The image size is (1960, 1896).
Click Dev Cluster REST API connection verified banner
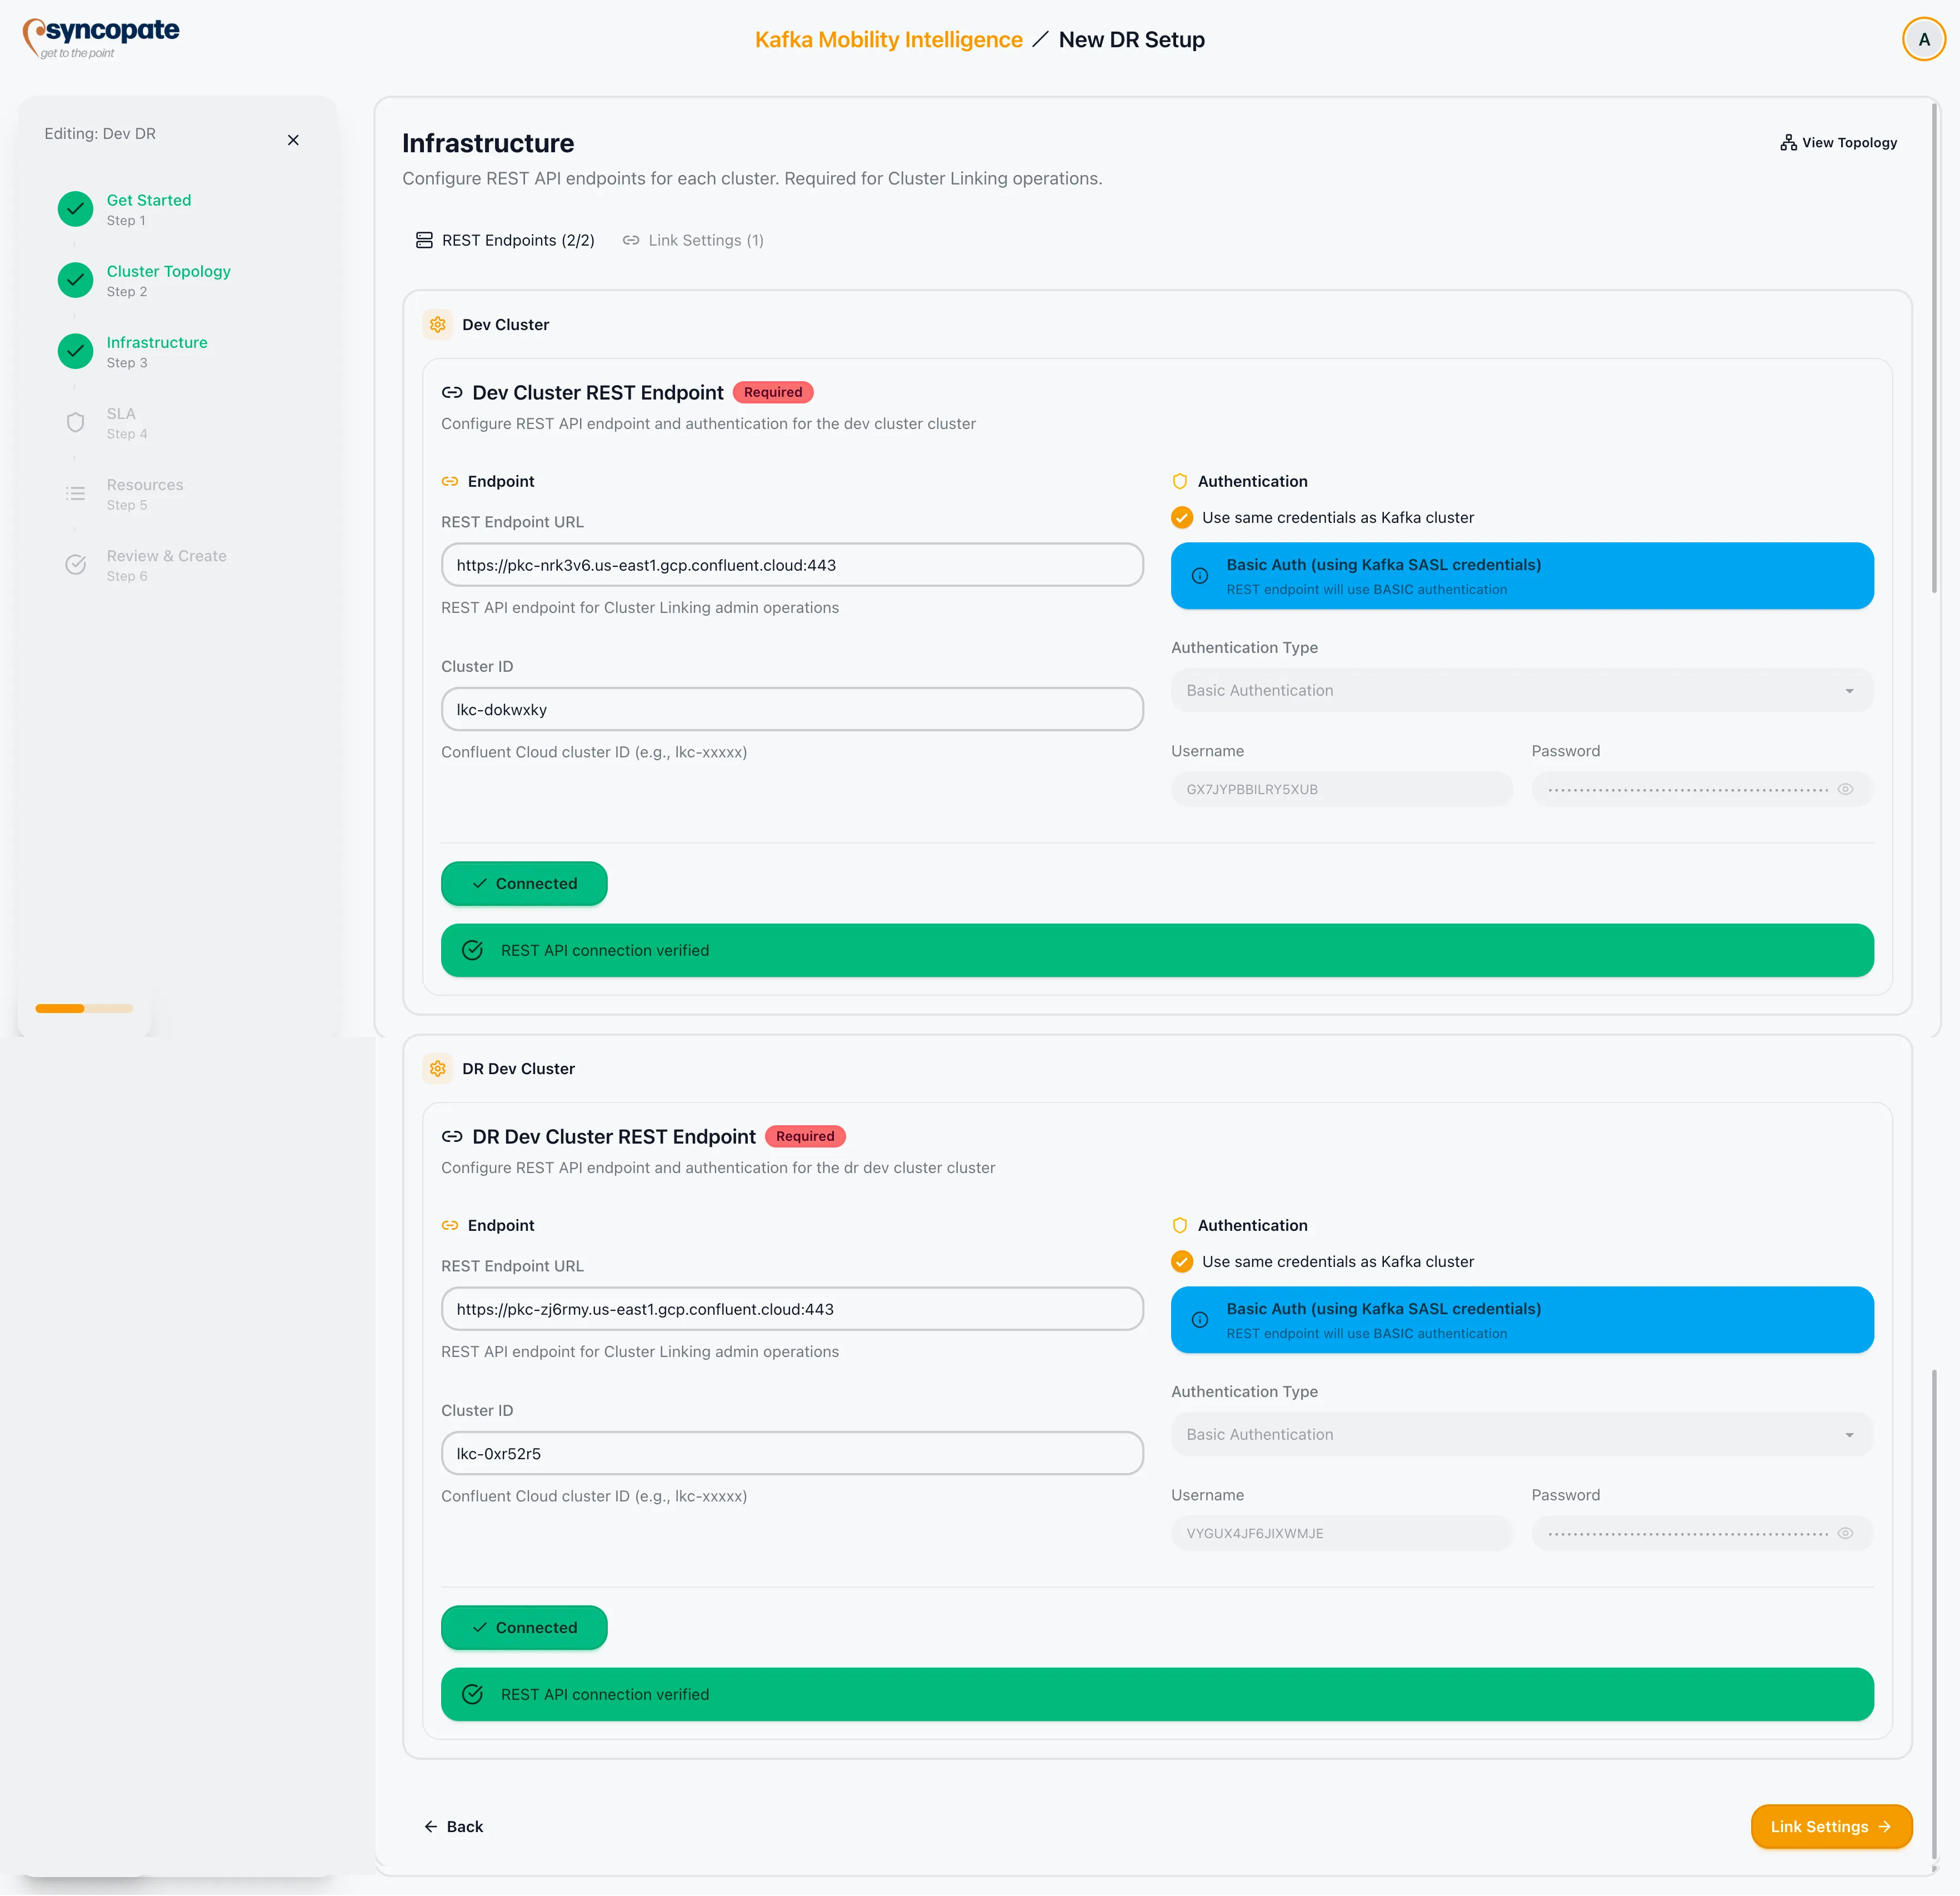[x=1157, y=951]
